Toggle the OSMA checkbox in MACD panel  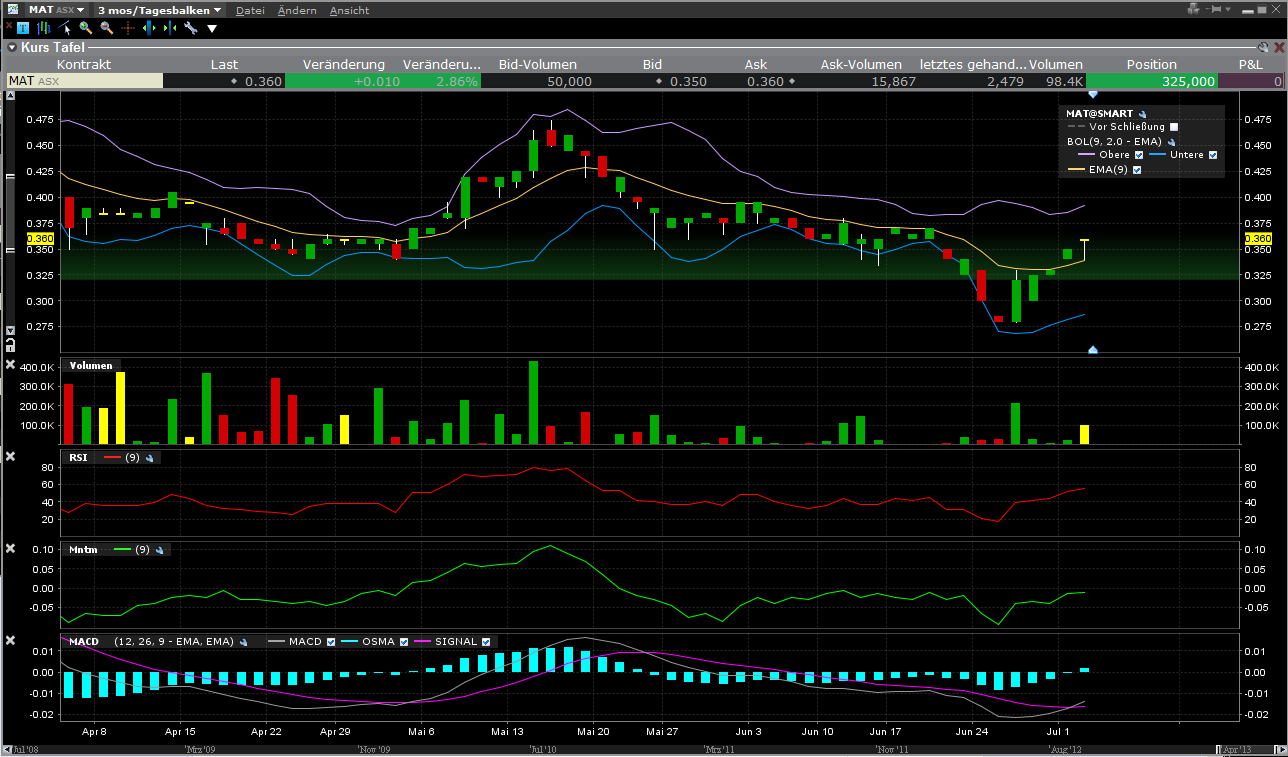coord(404,641)
